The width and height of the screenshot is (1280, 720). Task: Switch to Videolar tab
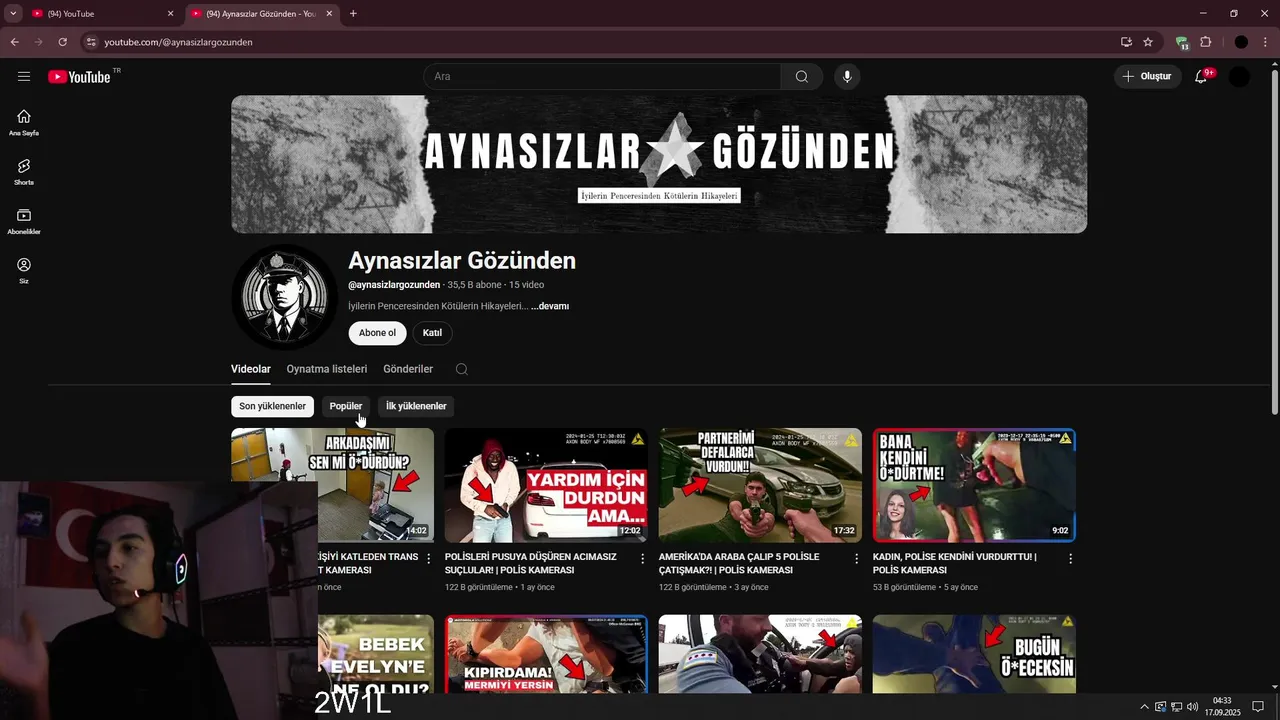(251, 369)
